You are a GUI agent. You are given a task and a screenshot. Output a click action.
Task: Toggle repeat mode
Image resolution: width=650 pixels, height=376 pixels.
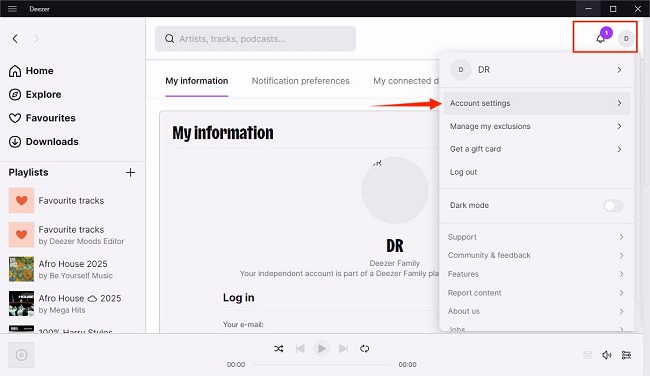tap(364, 349)
